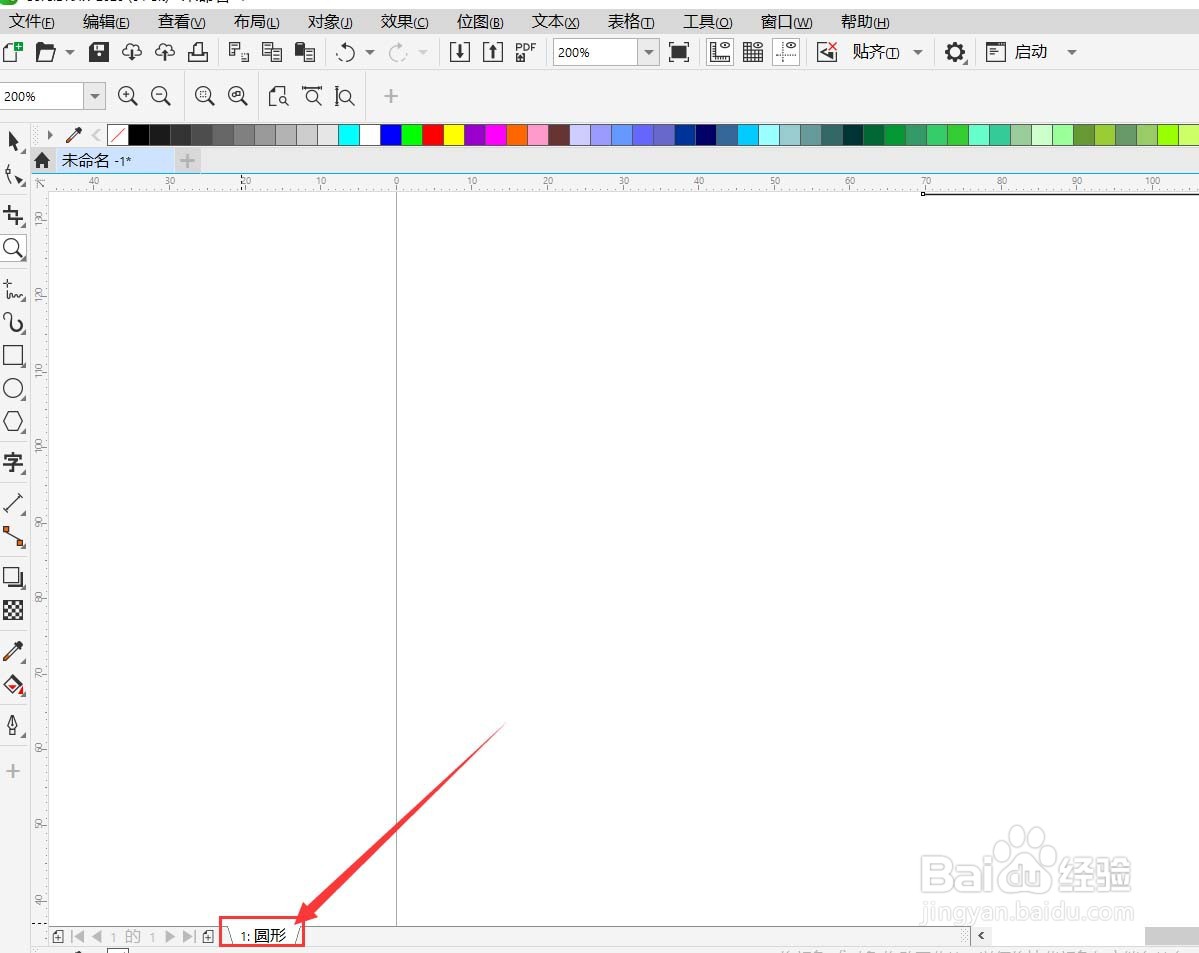Select the Ellipse tool

pyautogui.click(x=14, y=389)
